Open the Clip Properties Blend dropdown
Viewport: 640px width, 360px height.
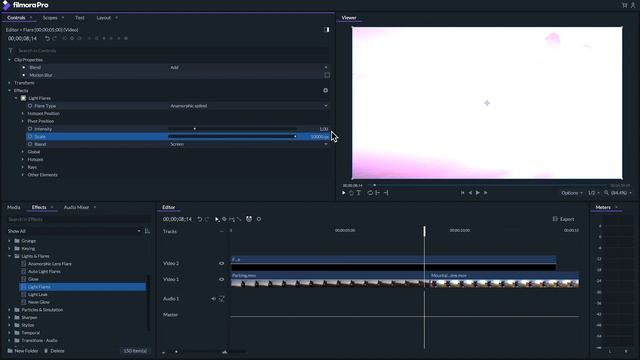coord(249,67)
